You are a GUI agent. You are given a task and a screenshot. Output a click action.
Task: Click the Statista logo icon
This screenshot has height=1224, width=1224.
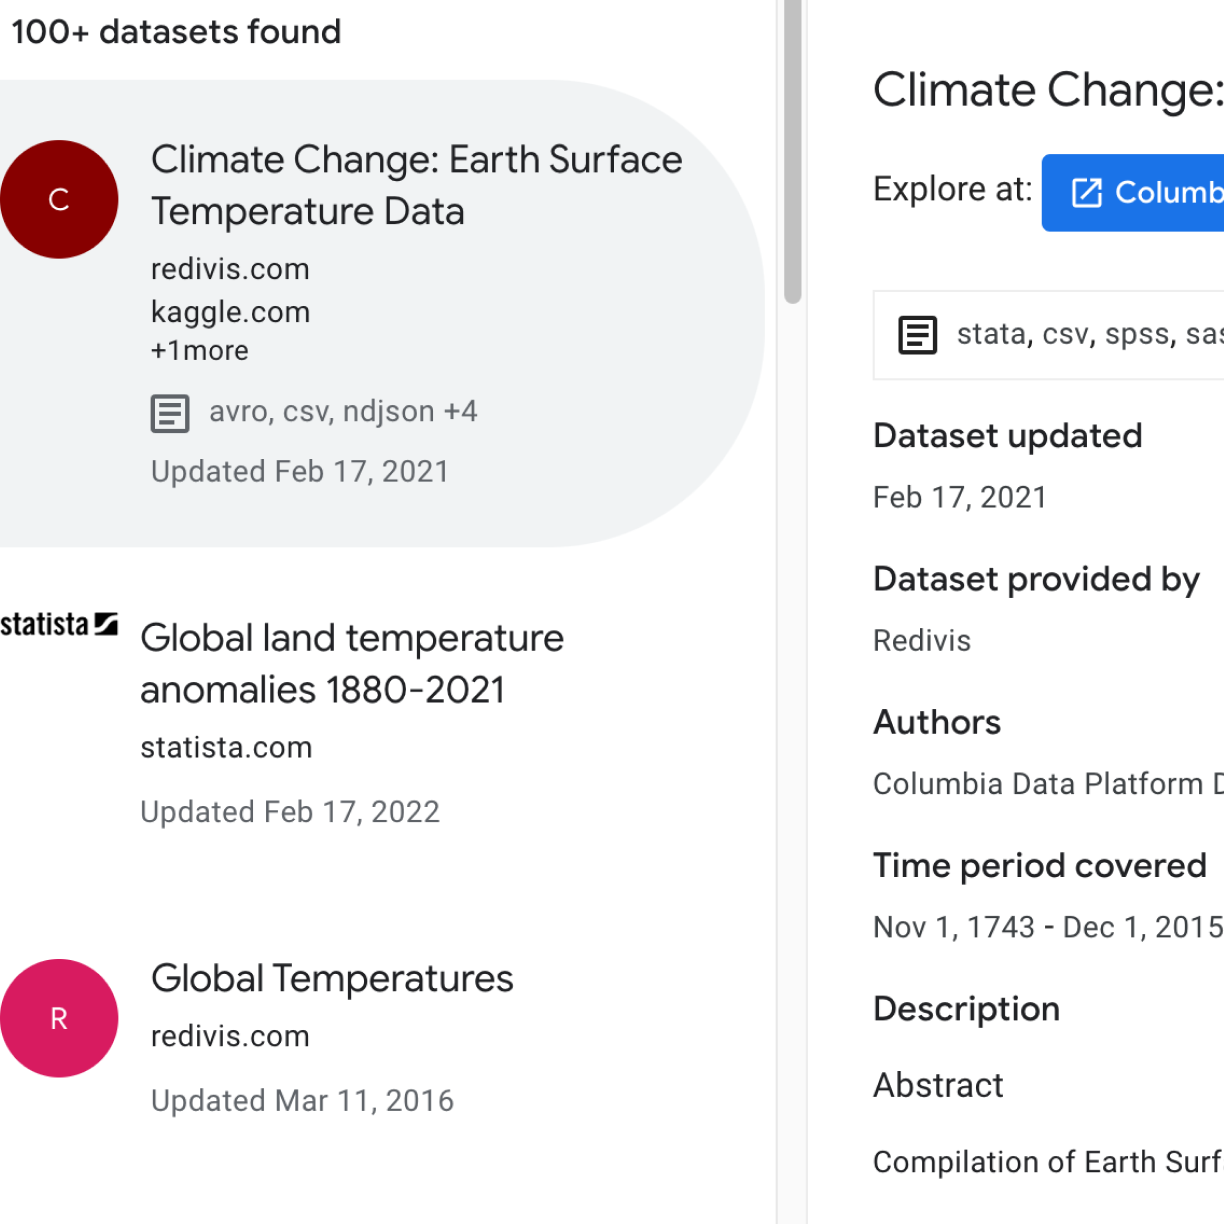click(59, 625)
